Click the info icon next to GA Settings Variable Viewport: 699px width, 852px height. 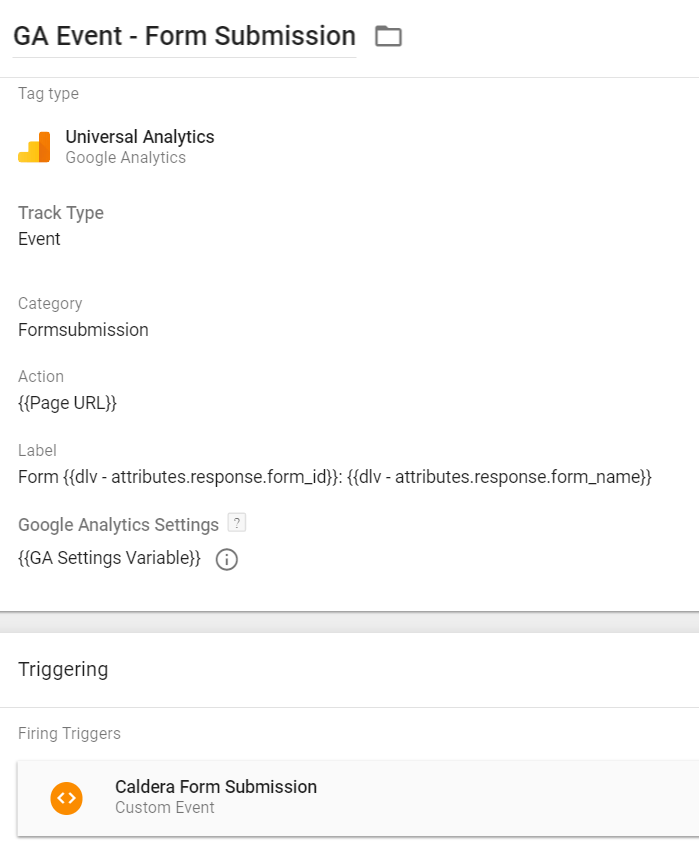[x=227, y=559]
